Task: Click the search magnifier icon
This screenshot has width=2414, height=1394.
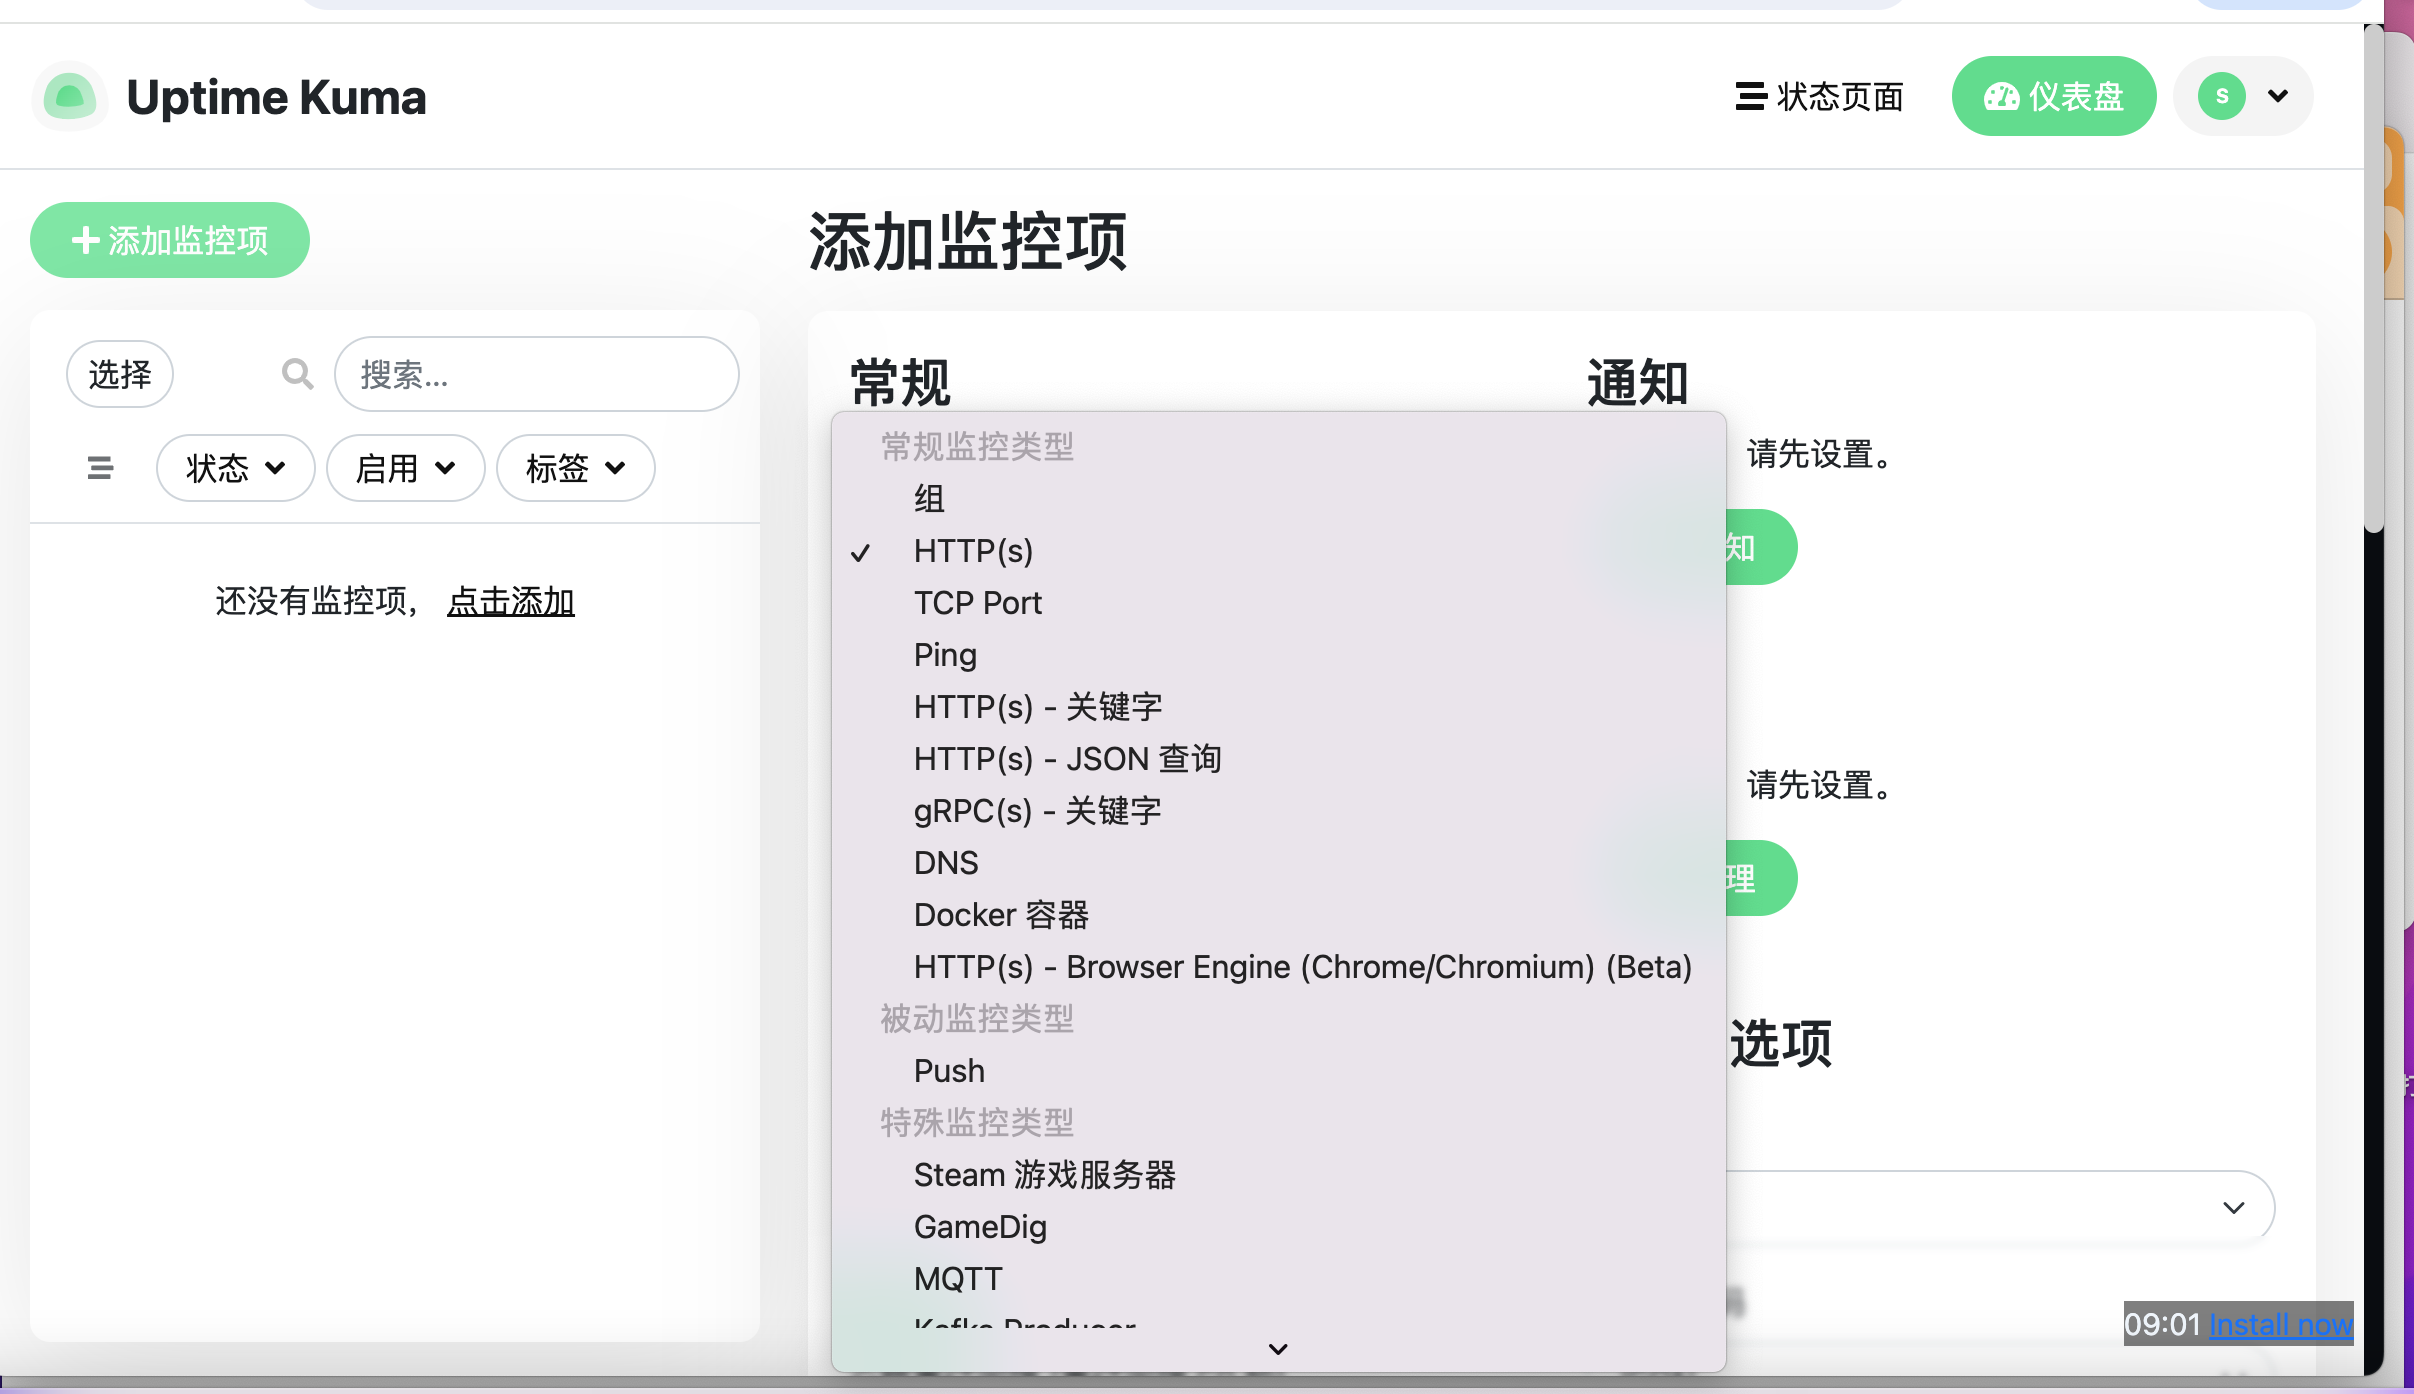Action: 297,374
